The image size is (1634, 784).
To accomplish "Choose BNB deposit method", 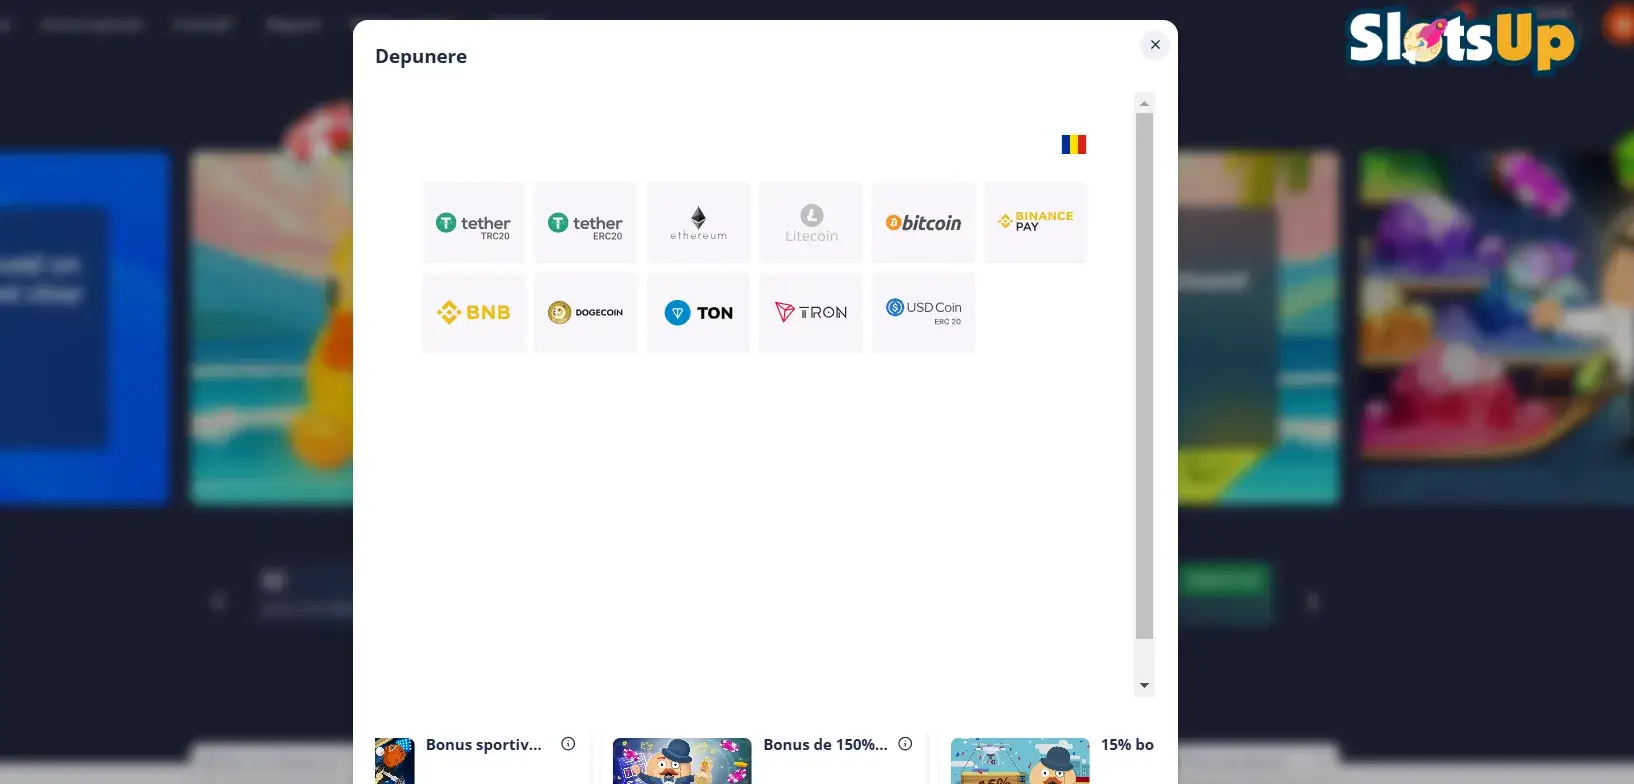I will [474, 312].
